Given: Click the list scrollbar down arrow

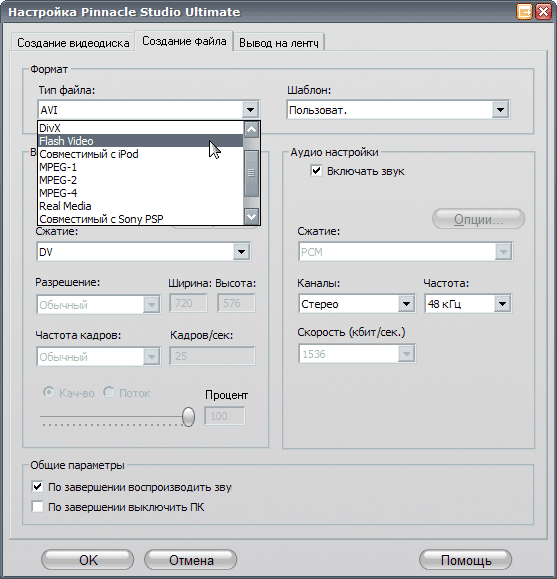Looking at the screenshot, I should (252, 217).
